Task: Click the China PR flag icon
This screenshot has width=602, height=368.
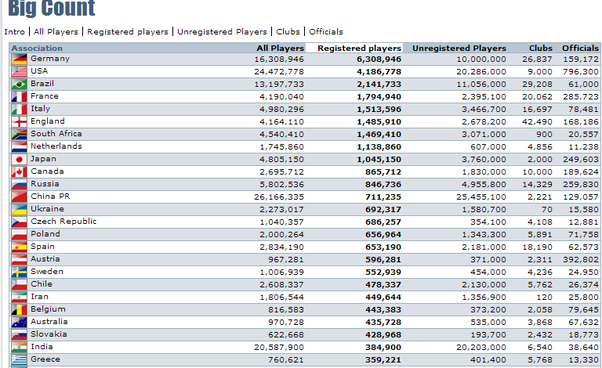Action: 19,197
